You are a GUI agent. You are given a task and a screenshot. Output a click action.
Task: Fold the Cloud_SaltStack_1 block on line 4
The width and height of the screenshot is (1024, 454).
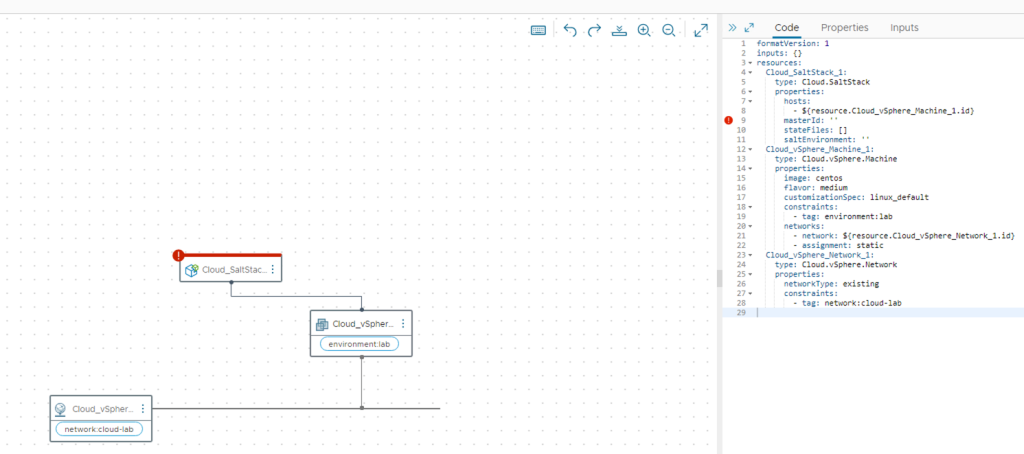point(750,72)
